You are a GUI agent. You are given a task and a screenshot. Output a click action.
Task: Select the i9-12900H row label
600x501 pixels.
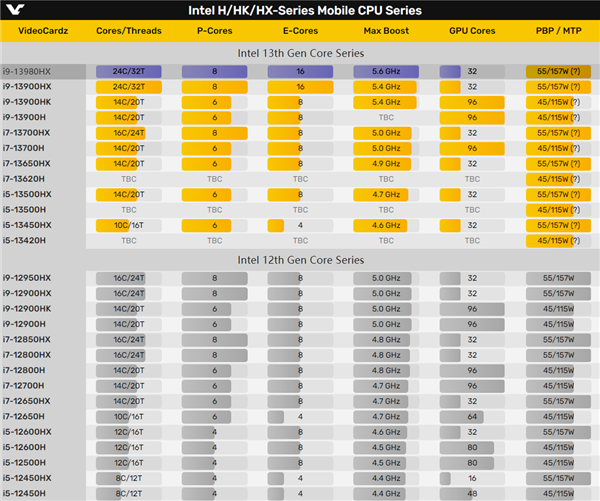pyautogui.click(x=24, y=324)
